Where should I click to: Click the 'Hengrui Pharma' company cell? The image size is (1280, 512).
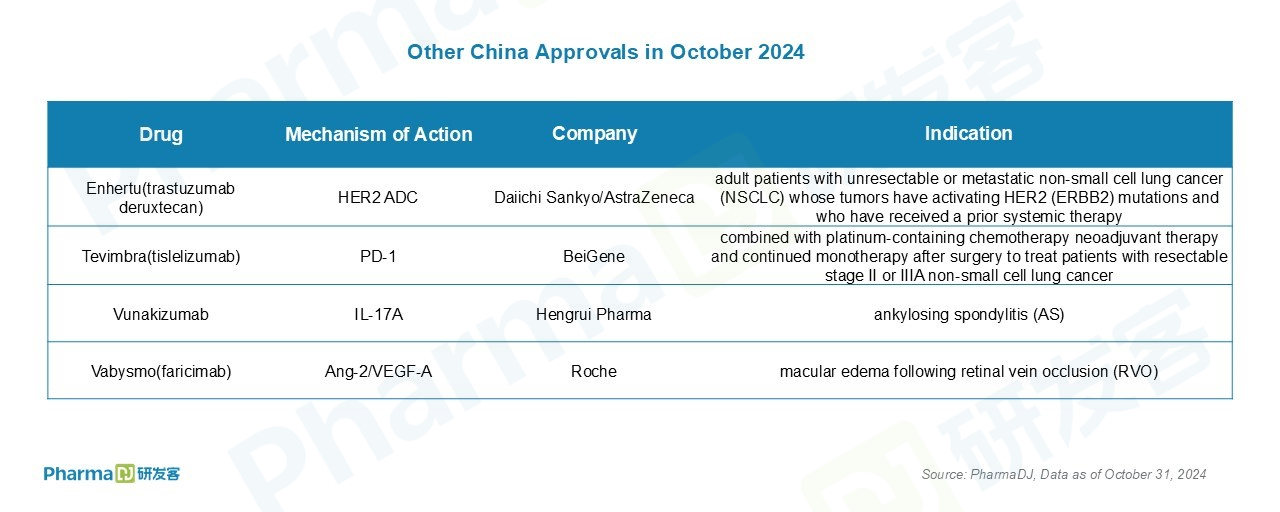coord(594,314)
